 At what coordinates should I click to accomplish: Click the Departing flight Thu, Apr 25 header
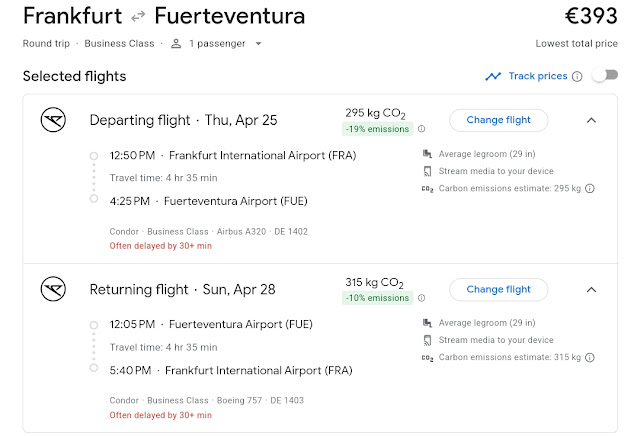point(183,121)
